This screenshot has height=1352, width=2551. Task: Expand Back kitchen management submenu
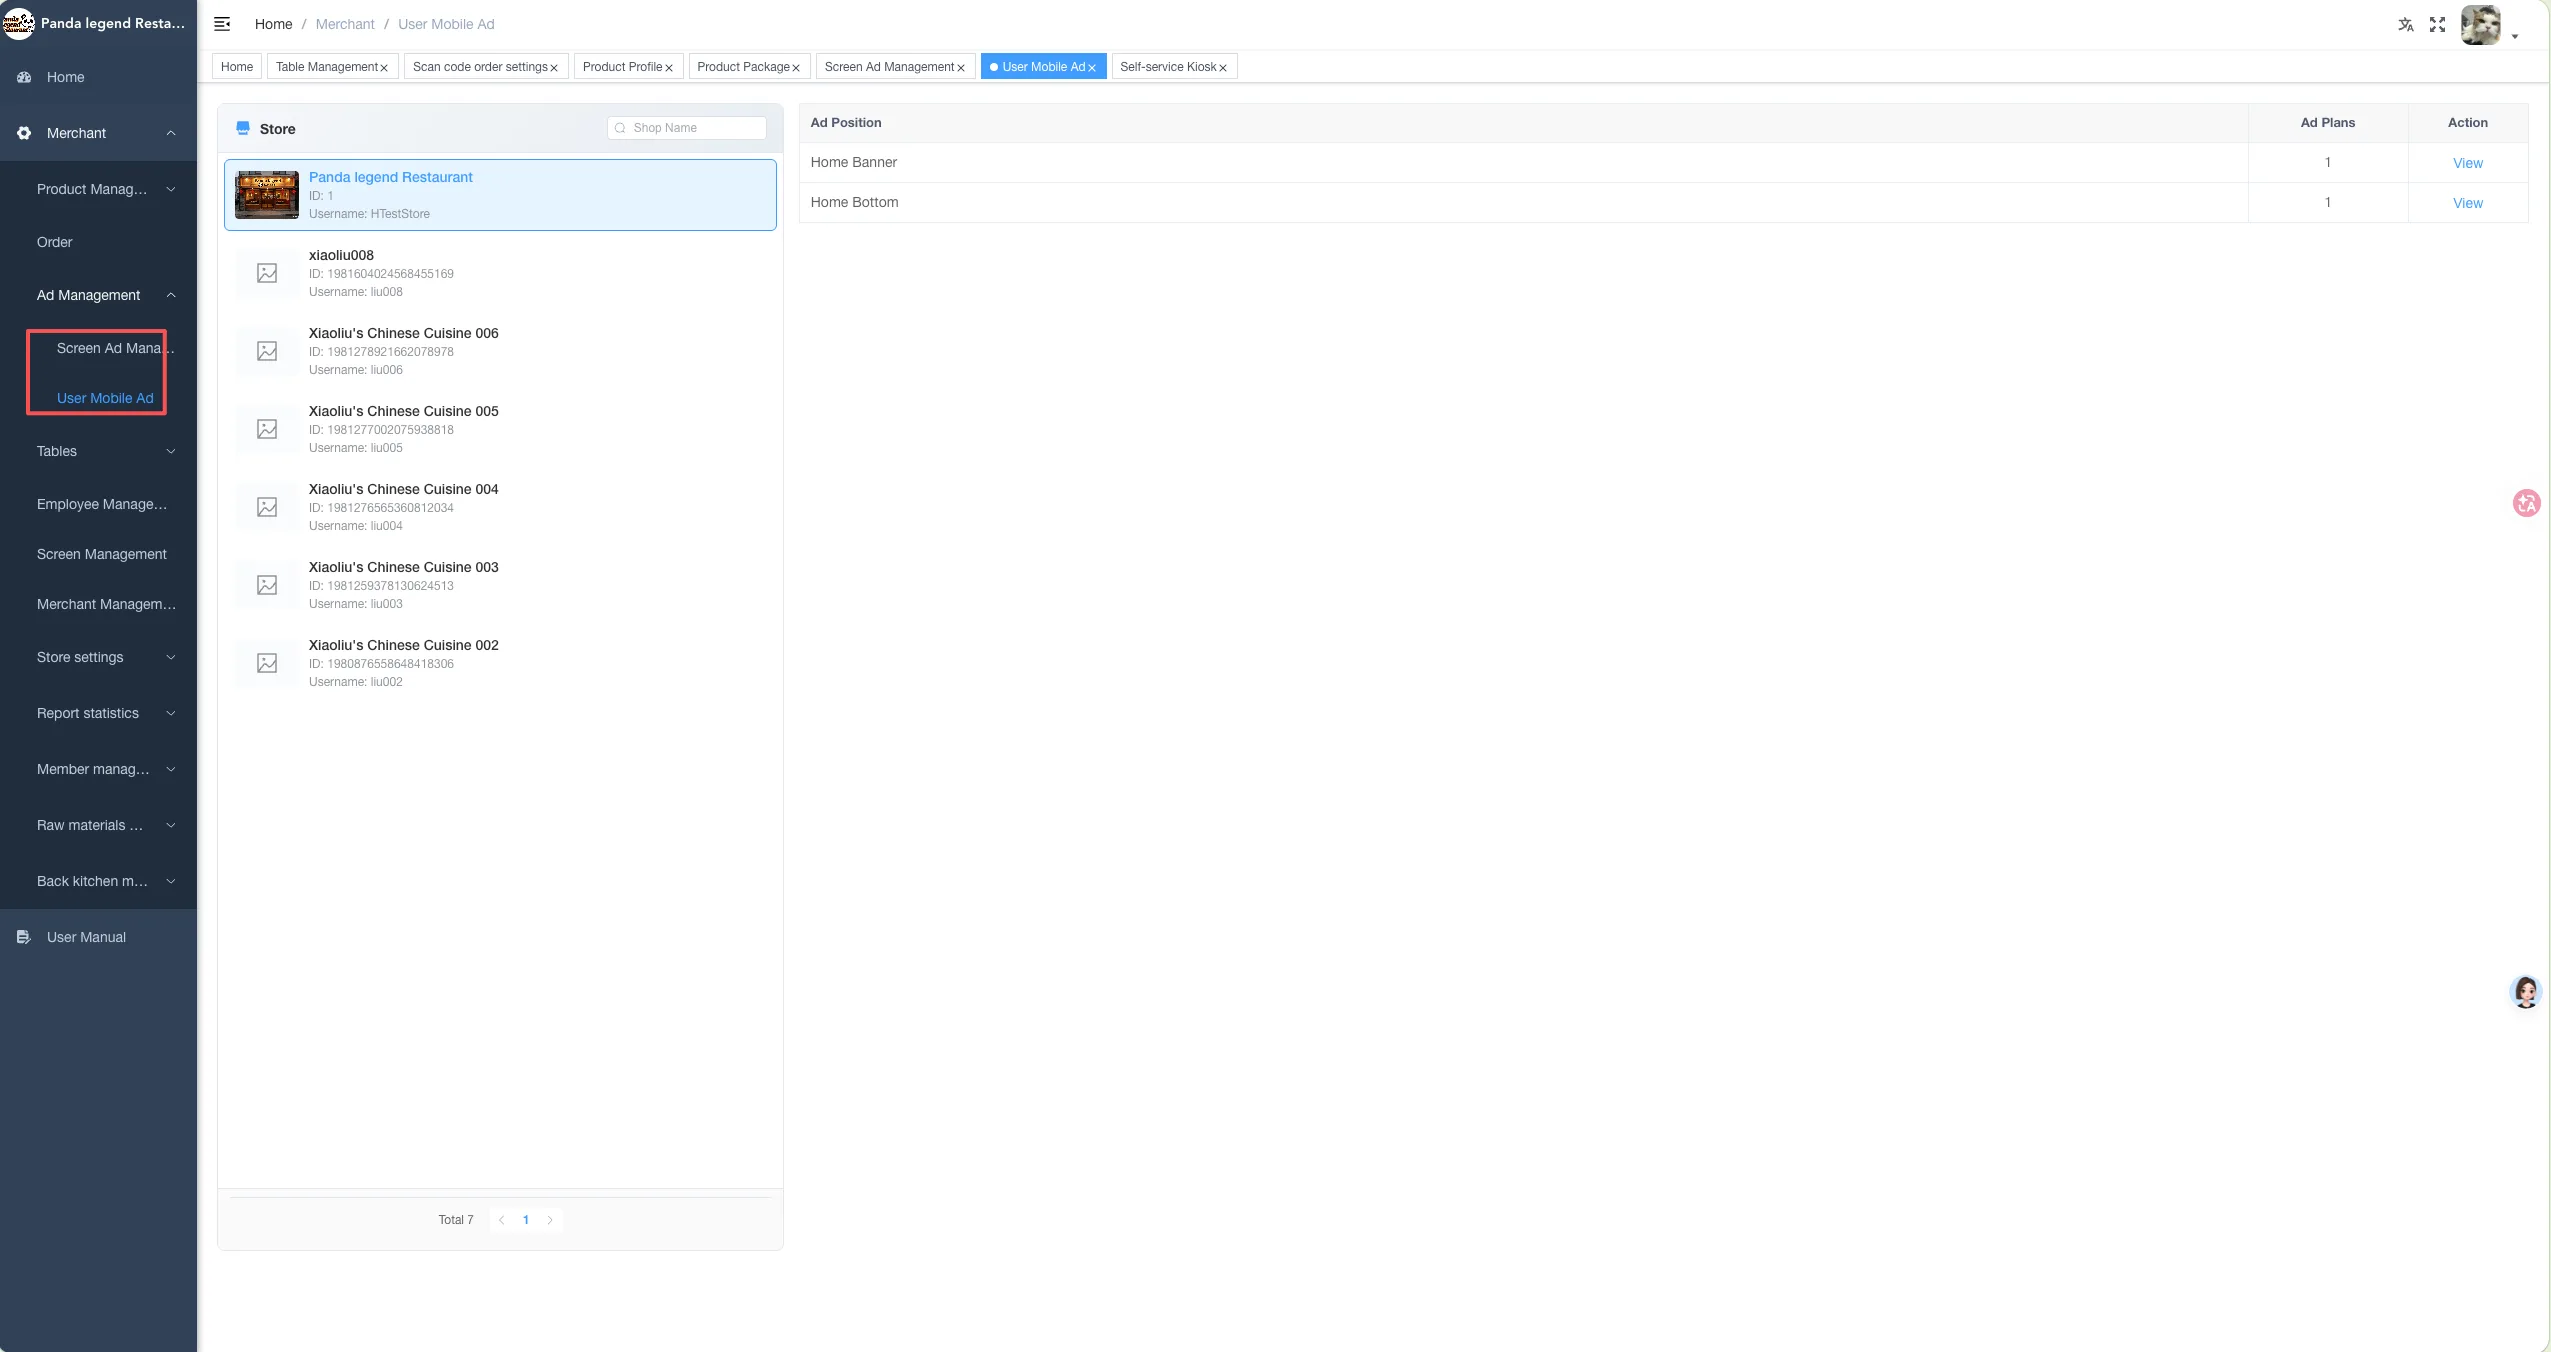coord(98,881)
